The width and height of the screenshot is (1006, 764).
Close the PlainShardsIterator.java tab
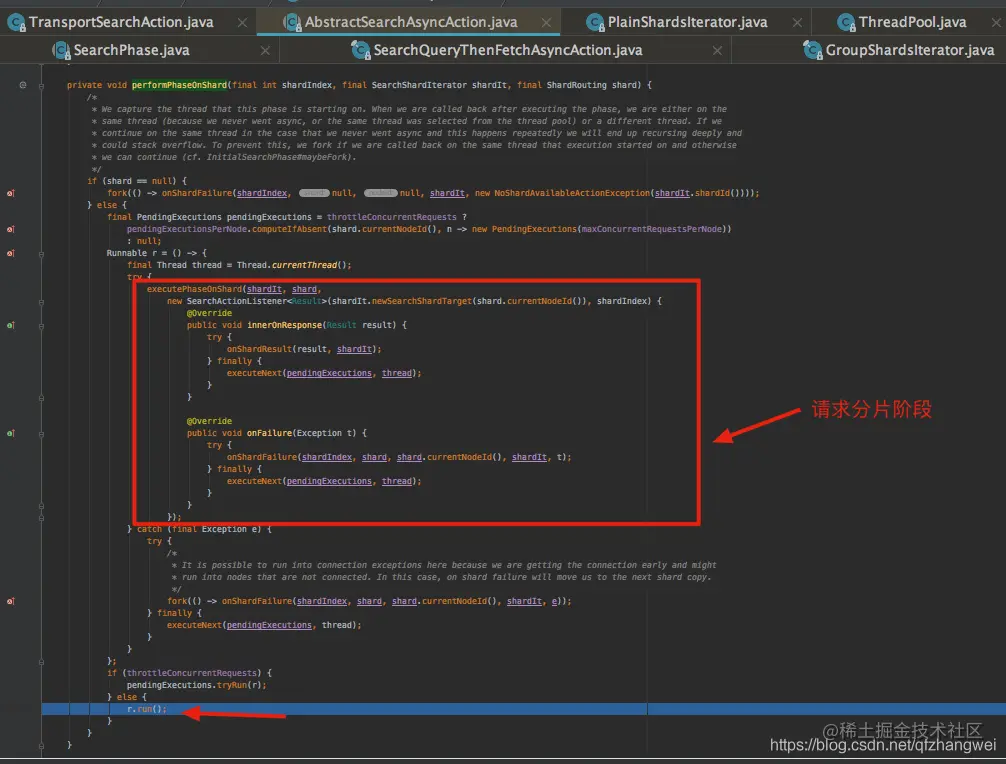(x=797, y=23)
